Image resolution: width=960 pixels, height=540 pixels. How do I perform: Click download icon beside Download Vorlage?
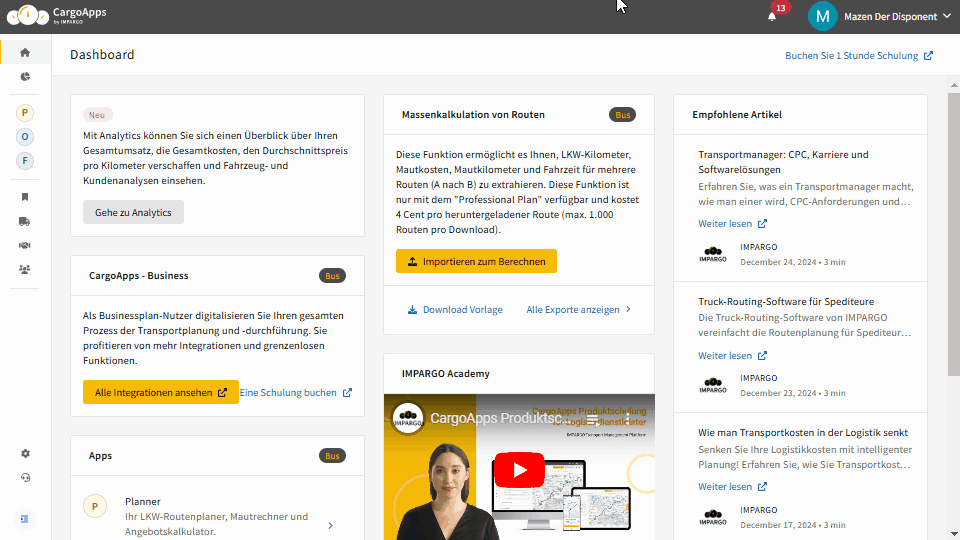pos(413,310)
